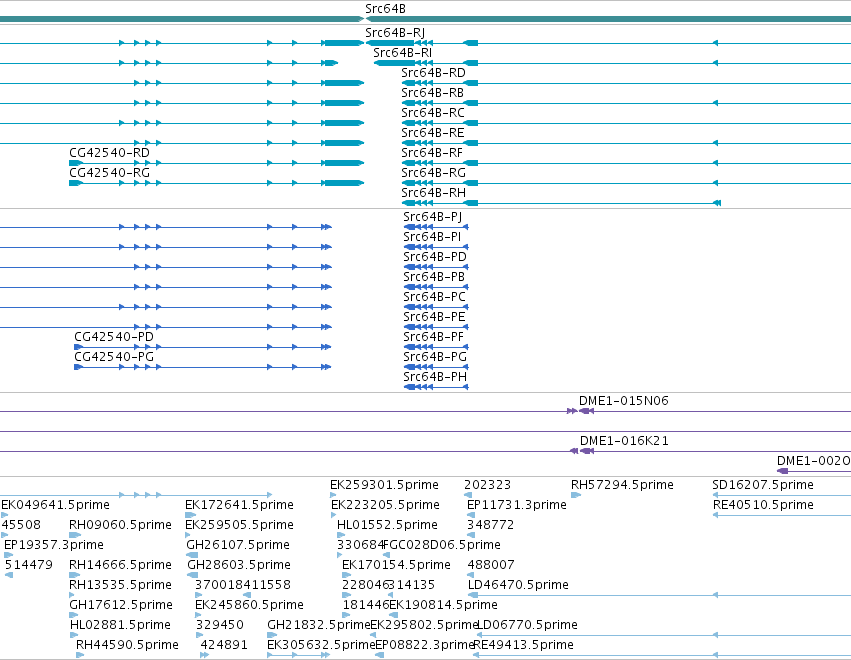
Task: Click the CG42540-RD transcript label
Action: pyautogui.click(x=109, y=153)
